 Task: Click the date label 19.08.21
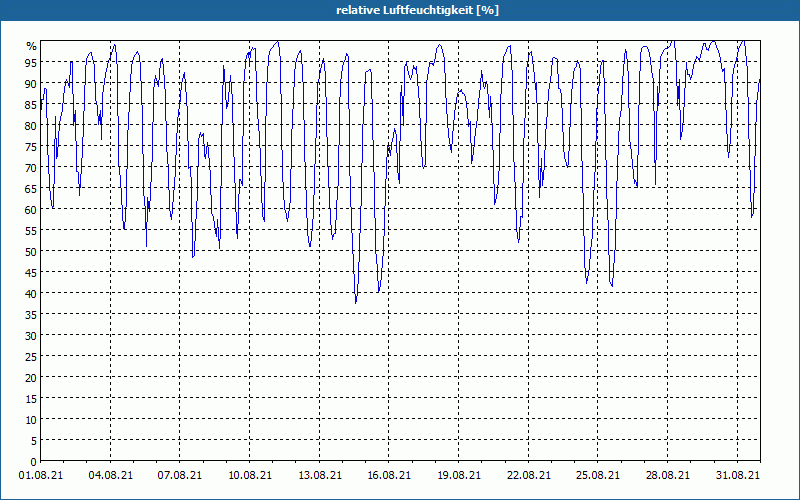[459, 475]
